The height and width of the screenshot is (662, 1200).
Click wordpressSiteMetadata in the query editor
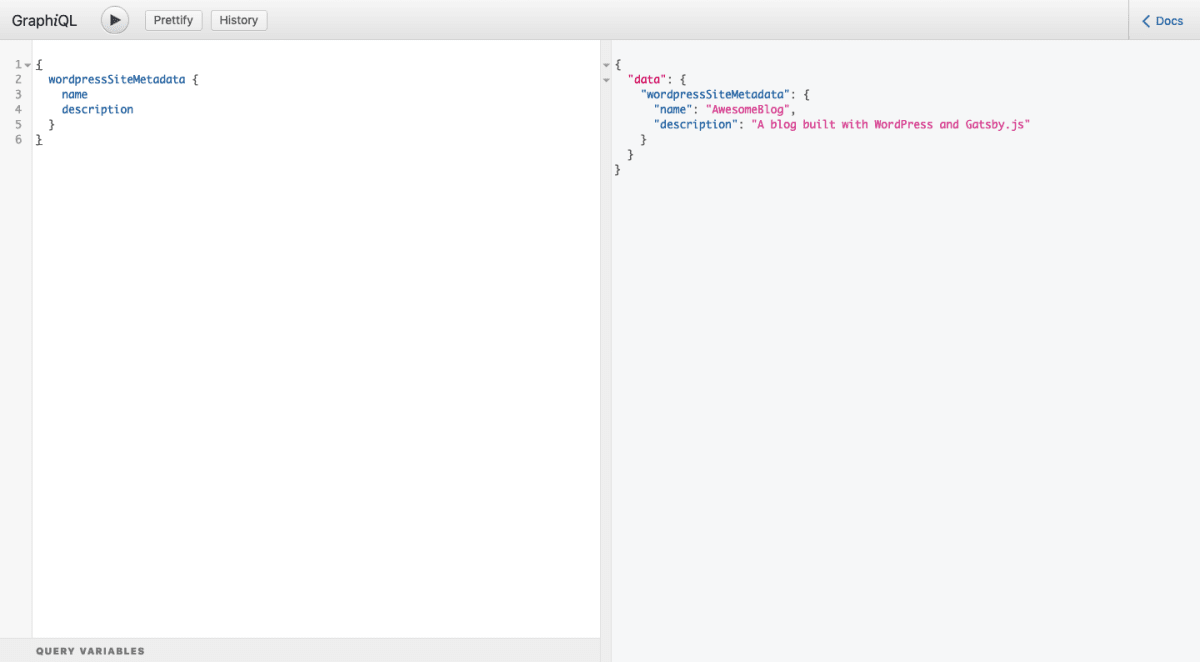click(117, 79)
